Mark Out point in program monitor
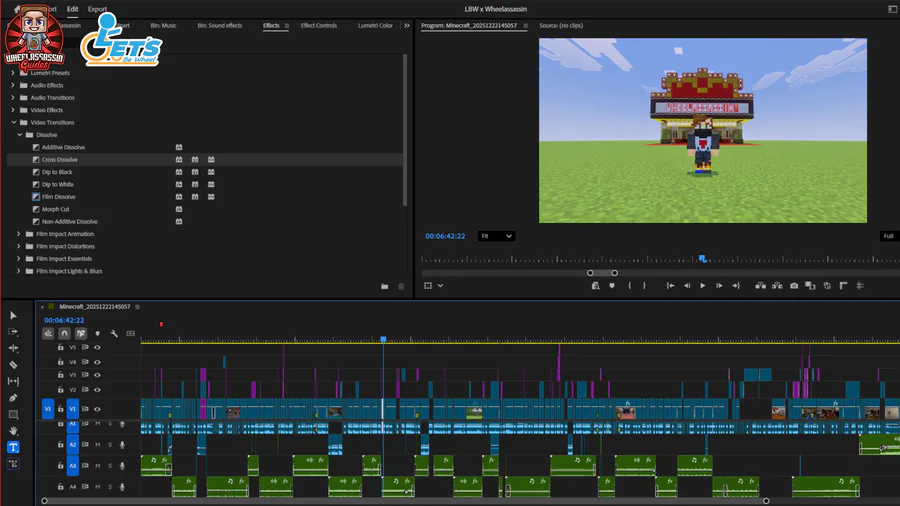The height and width of the screenshot is (506, 900). point(644,286)
